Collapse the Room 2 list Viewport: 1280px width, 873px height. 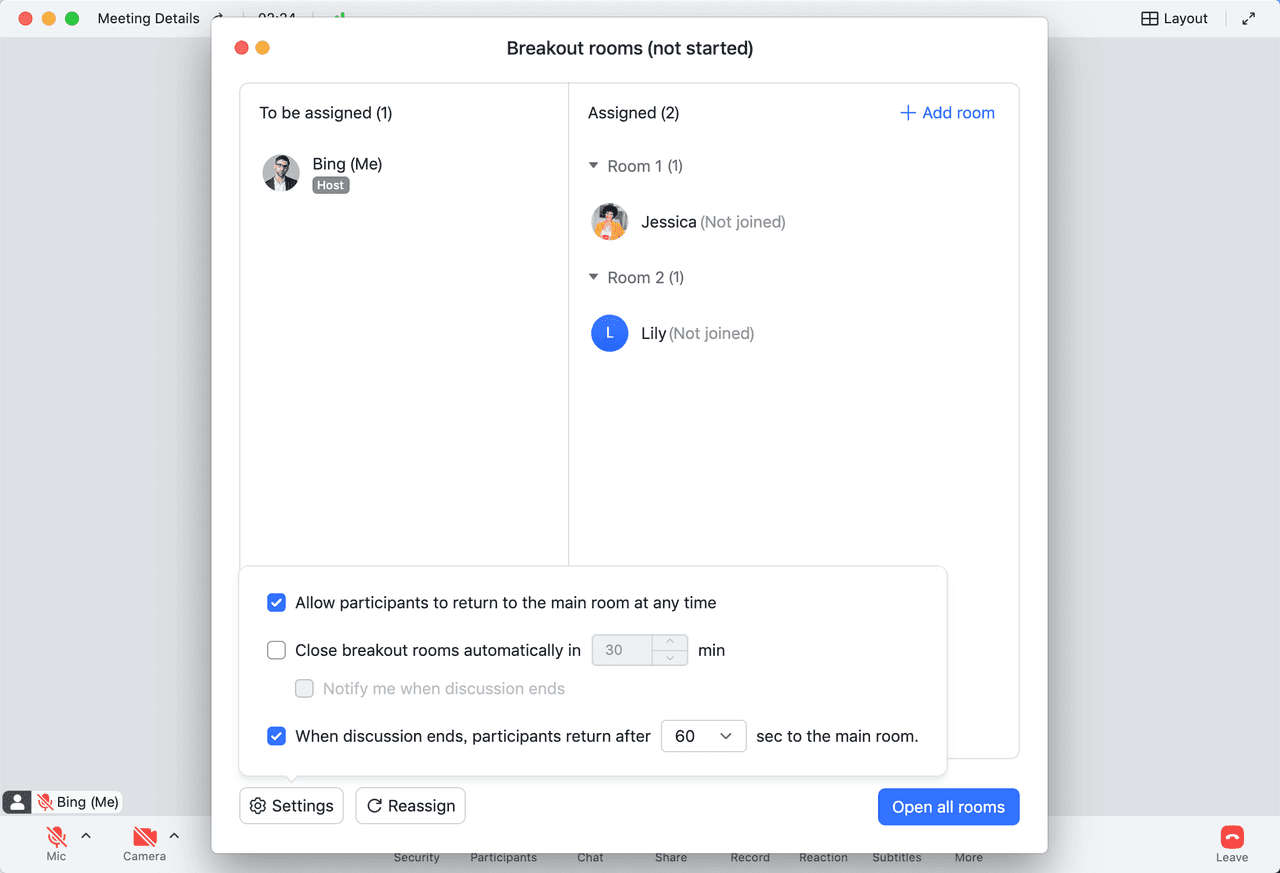click(x=594, y=277)
